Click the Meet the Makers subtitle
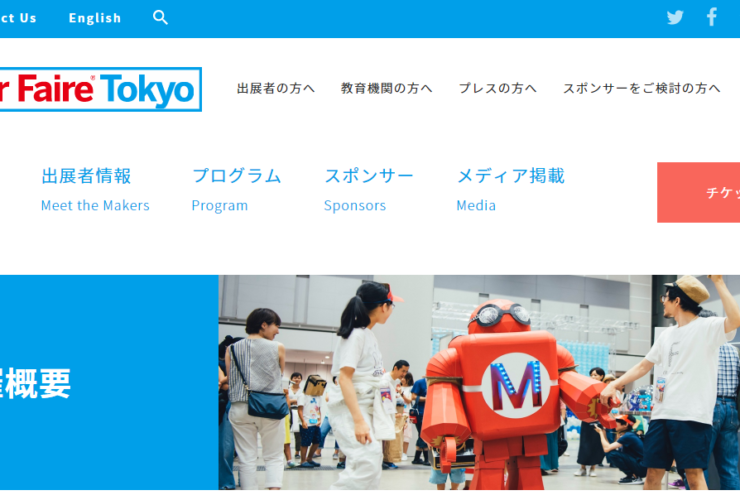Screen dimensions: 740x500 pyautogui.click(x=95, y=205)
